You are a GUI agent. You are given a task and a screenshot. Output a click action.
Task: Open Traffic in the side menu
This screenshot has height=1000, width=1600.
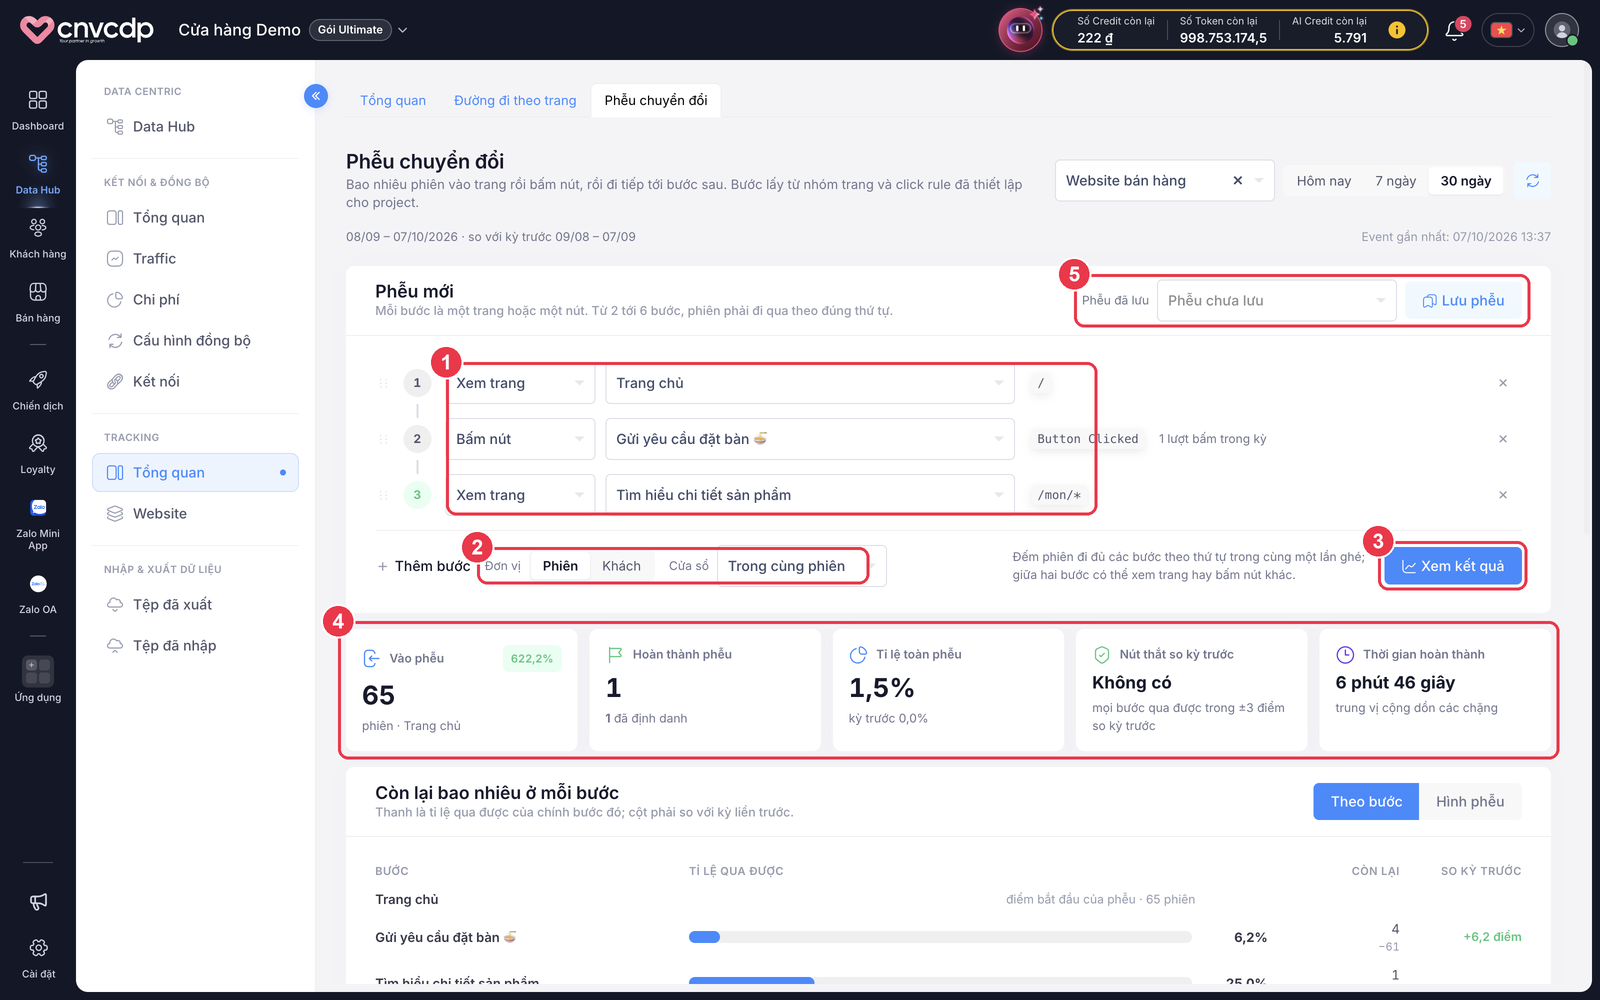195,259
